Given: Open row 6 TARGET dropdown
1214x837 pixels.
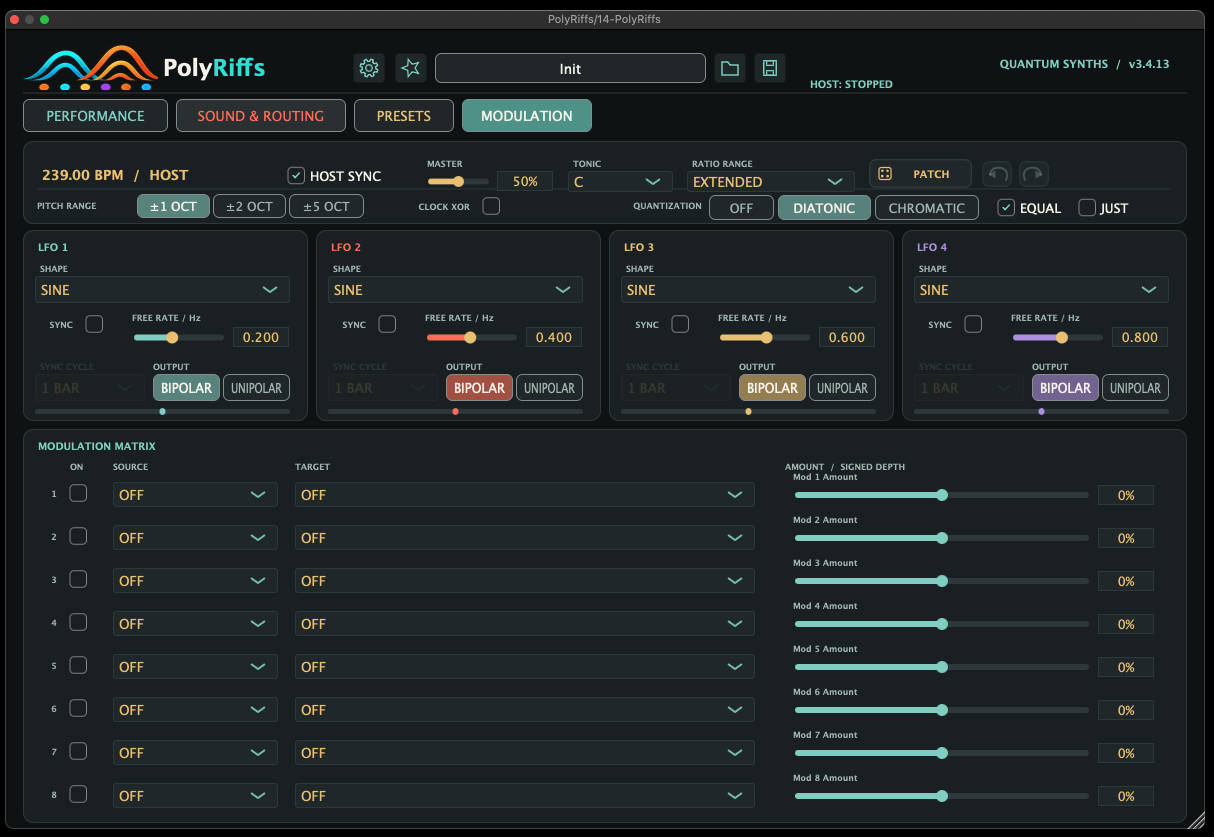Looking at the screenshot, I should (x=525, y=710).
